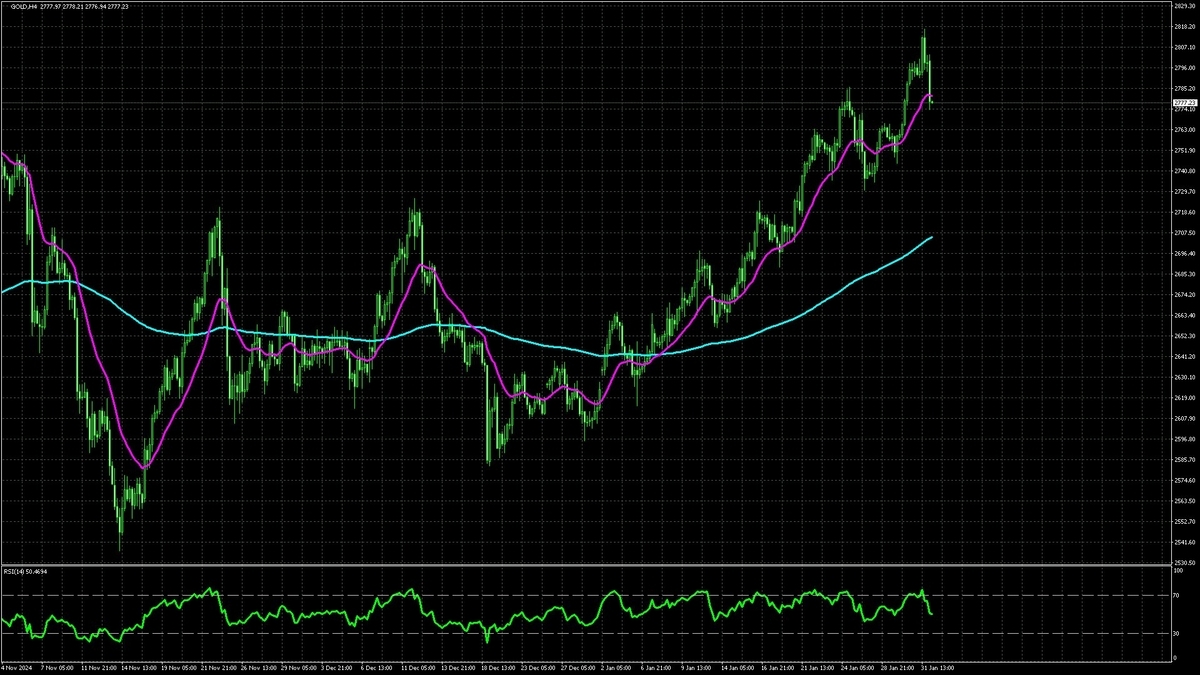Click price scale label 2630.10
This screenshot has height=675, width=1200.
pyautogui.click(x=1184, y=377)
